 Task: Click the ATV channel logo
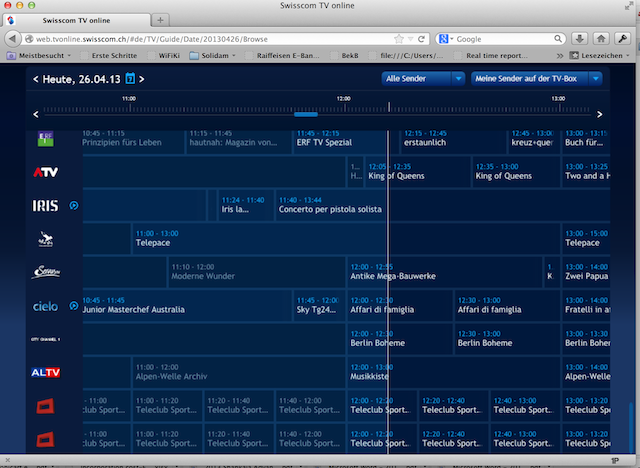[47, 172]
